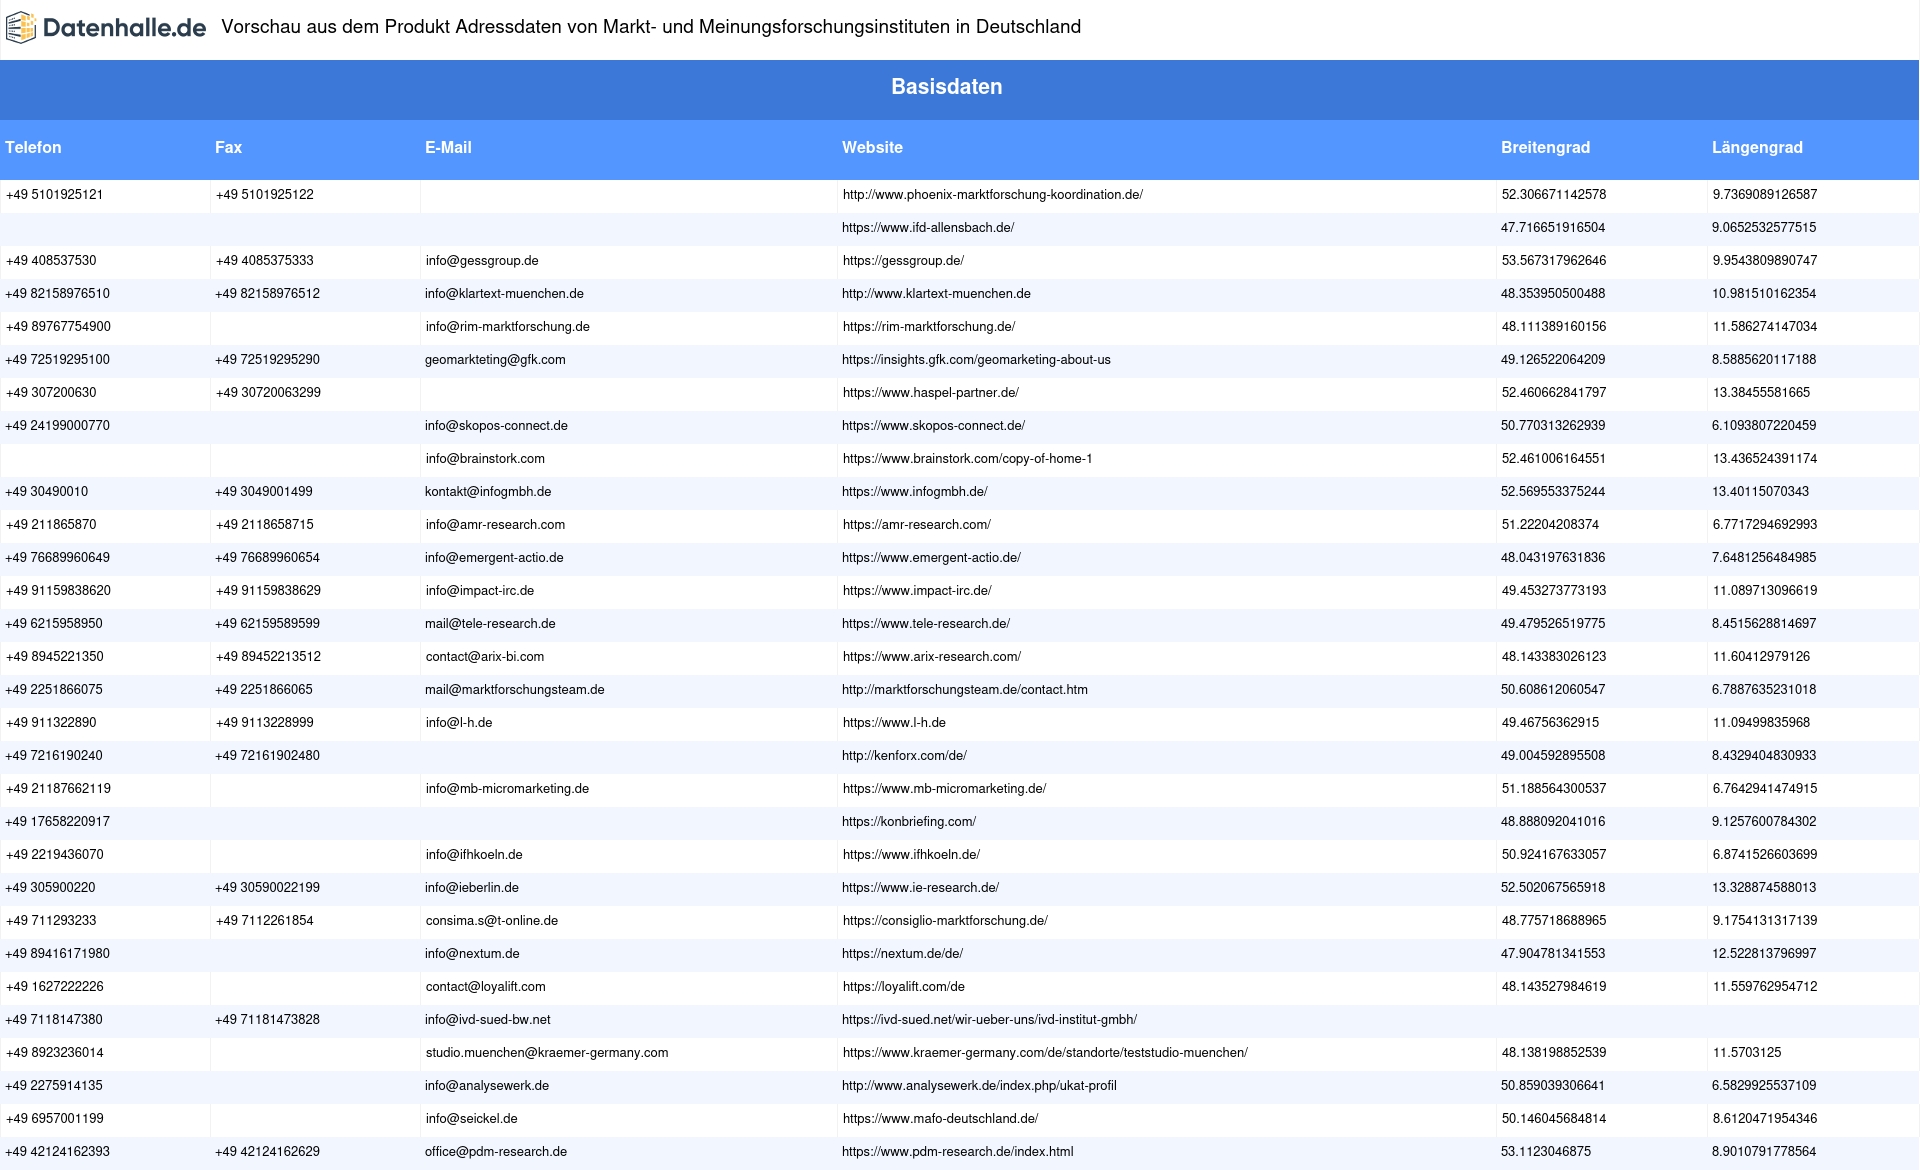Viewport: 1920px width, 1170px height.
Task: Select the info@brainstork.com email
Action: coord(485,459)
